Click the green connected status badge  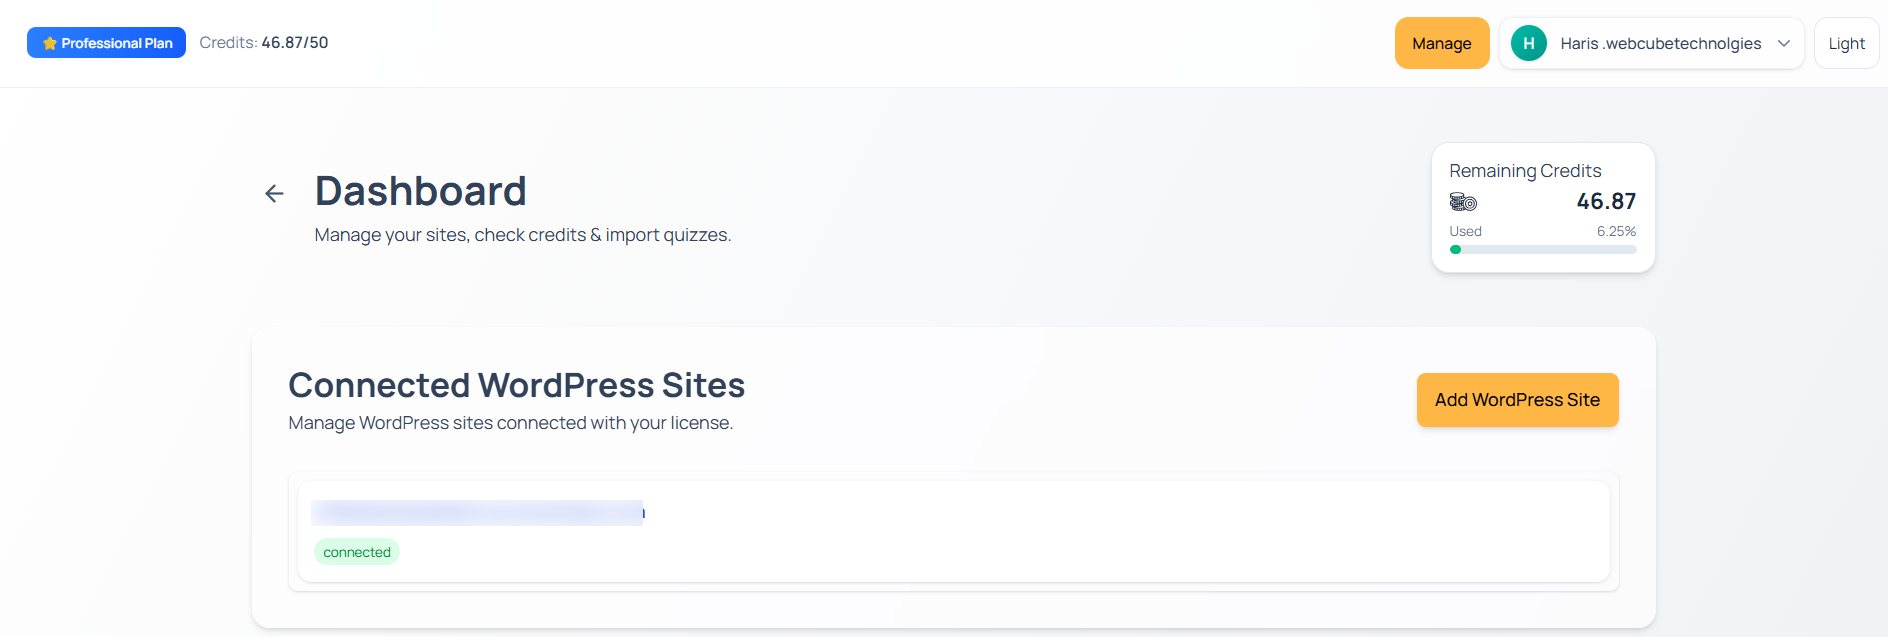[x=357, y=552]
